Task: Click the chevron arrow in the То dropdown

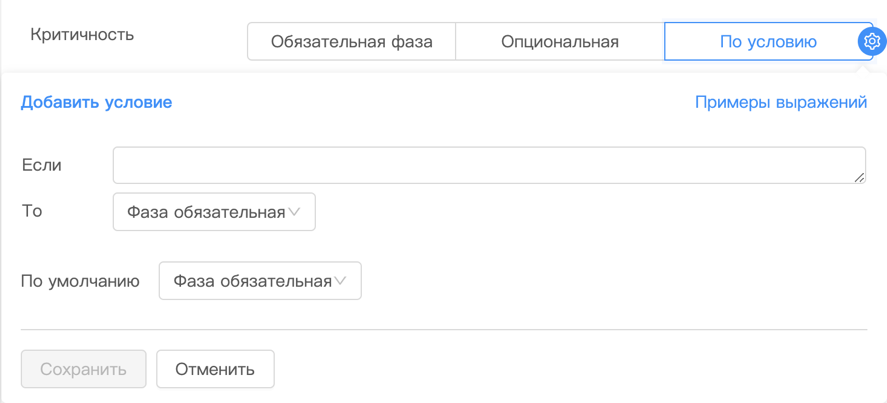Action: [294, 212]
